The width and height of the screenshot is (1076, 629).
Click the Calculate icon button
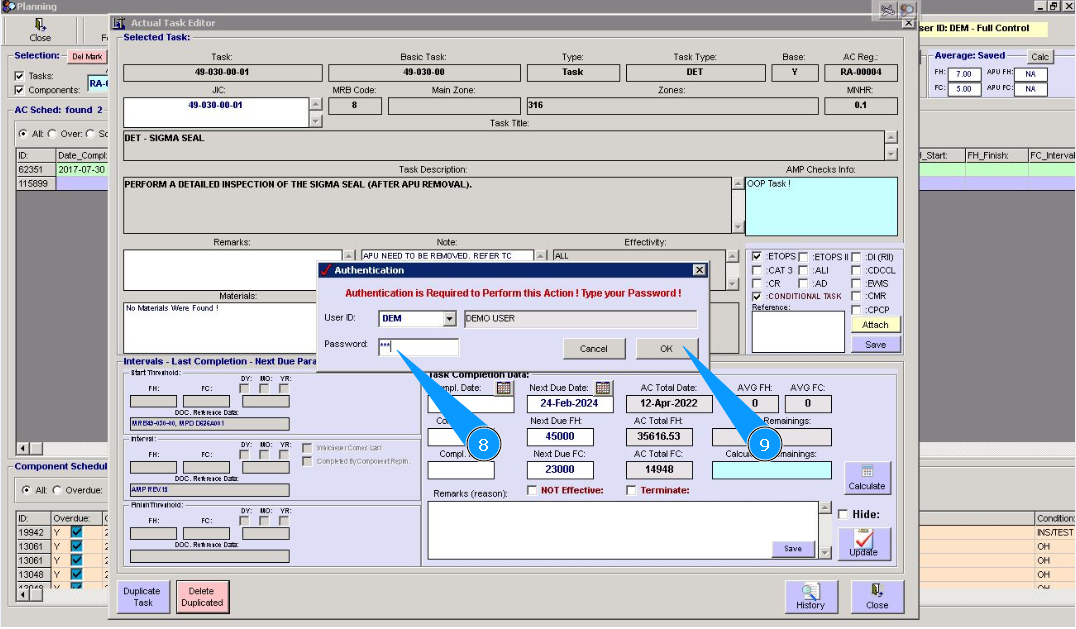pyautogui.click(x=867, y=477)
